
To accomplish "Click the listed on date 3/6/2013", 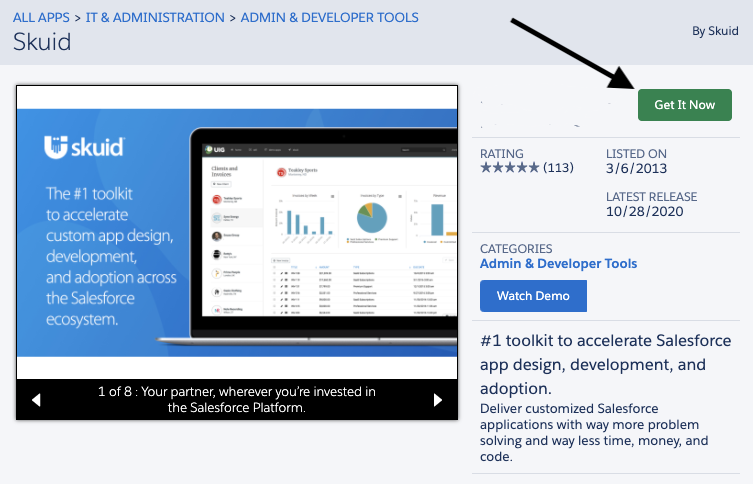I will point(634,168).
